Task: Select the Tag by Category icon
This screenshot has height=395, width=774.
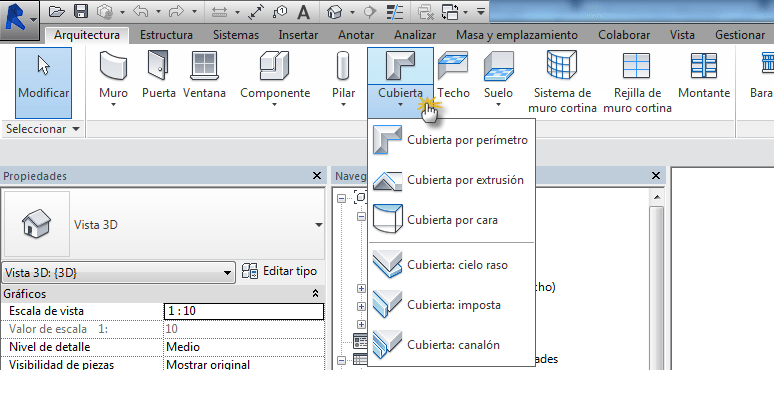Action: (x=280, y=12)
